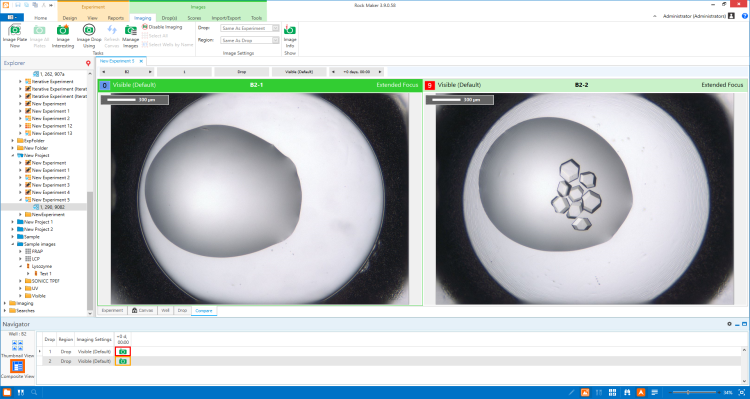Select the SONICC TPEF folder
Screen dimensions: 750x399
(45, 281)
